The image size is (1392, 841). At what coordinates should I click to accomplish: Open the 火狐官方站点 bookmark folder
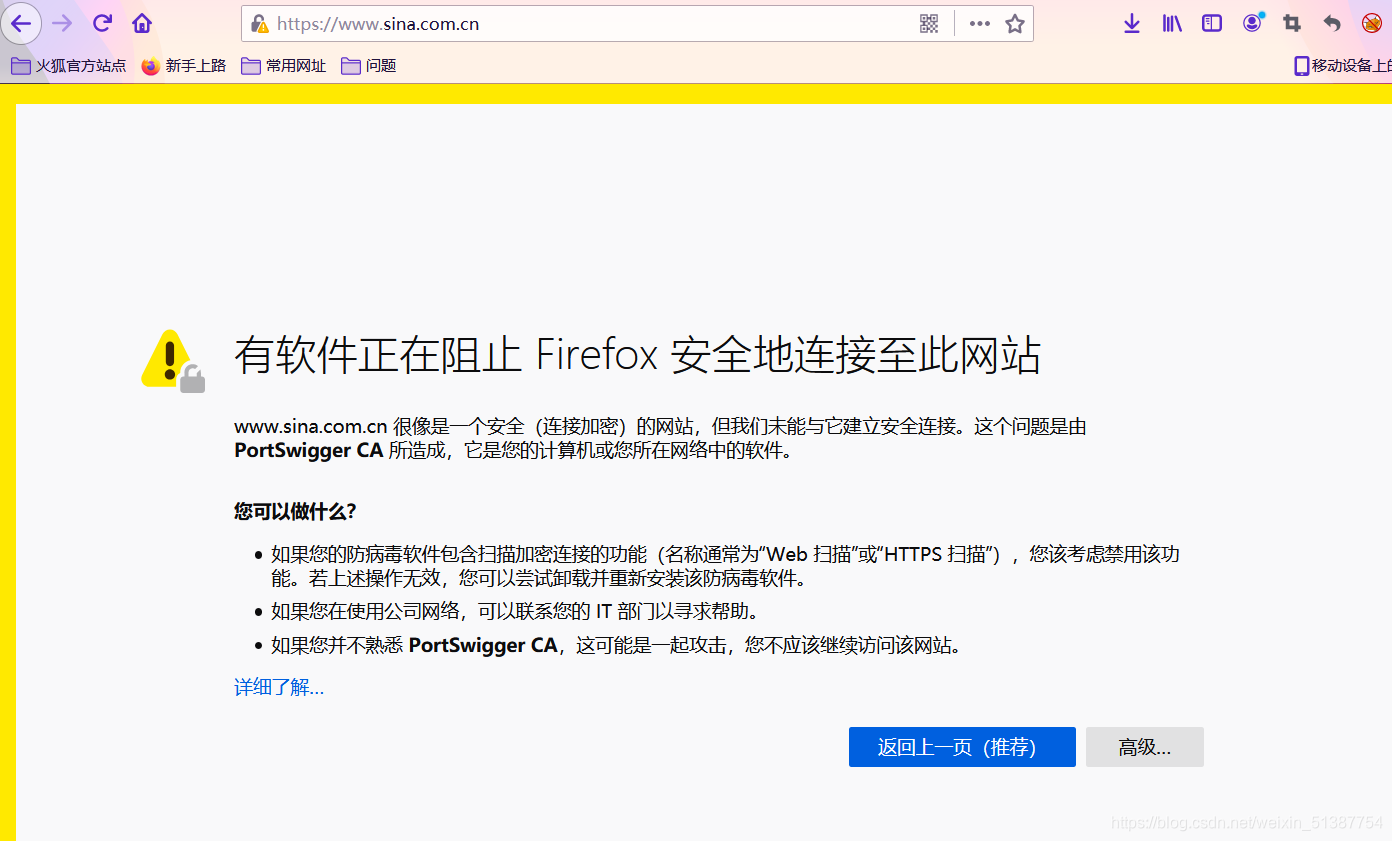(69, 66)
